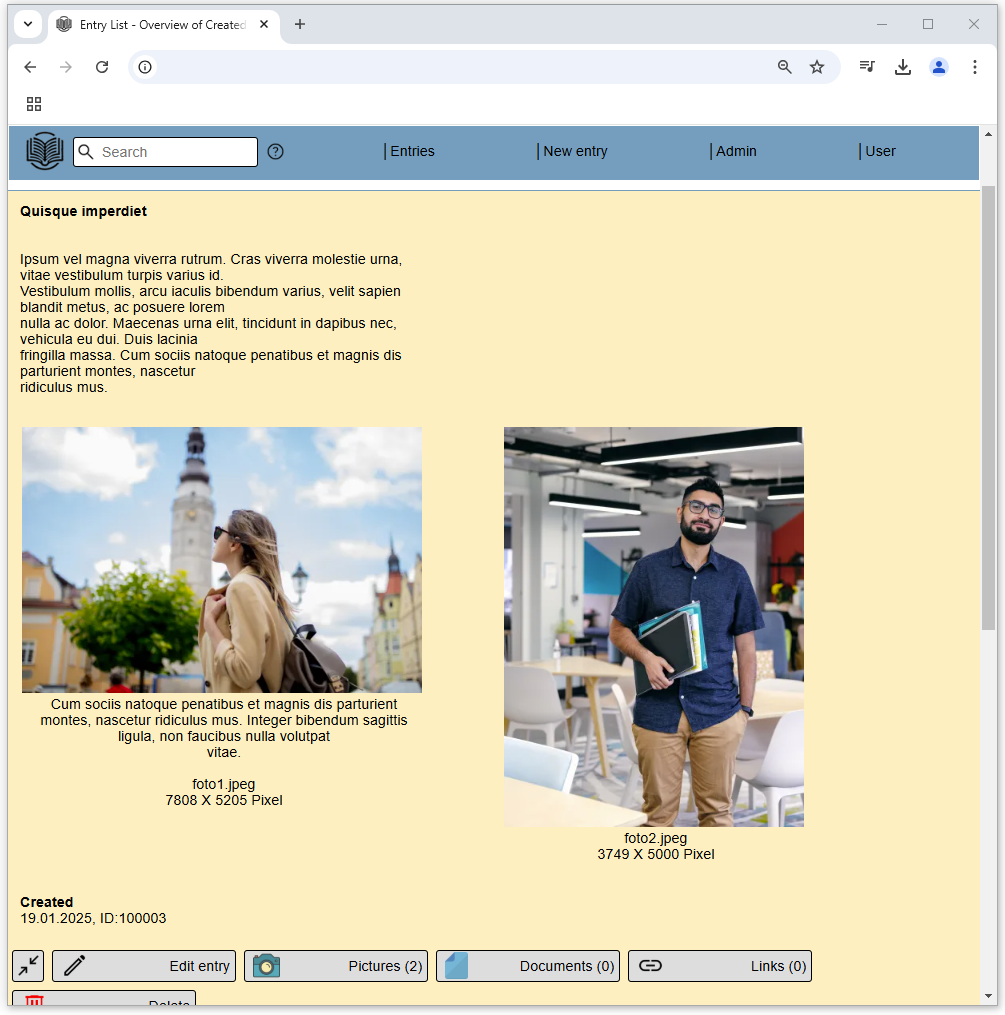Click the collapse entry arrows icon button
This screenshot has height=1015, width=1005.
tap(28, 966)
